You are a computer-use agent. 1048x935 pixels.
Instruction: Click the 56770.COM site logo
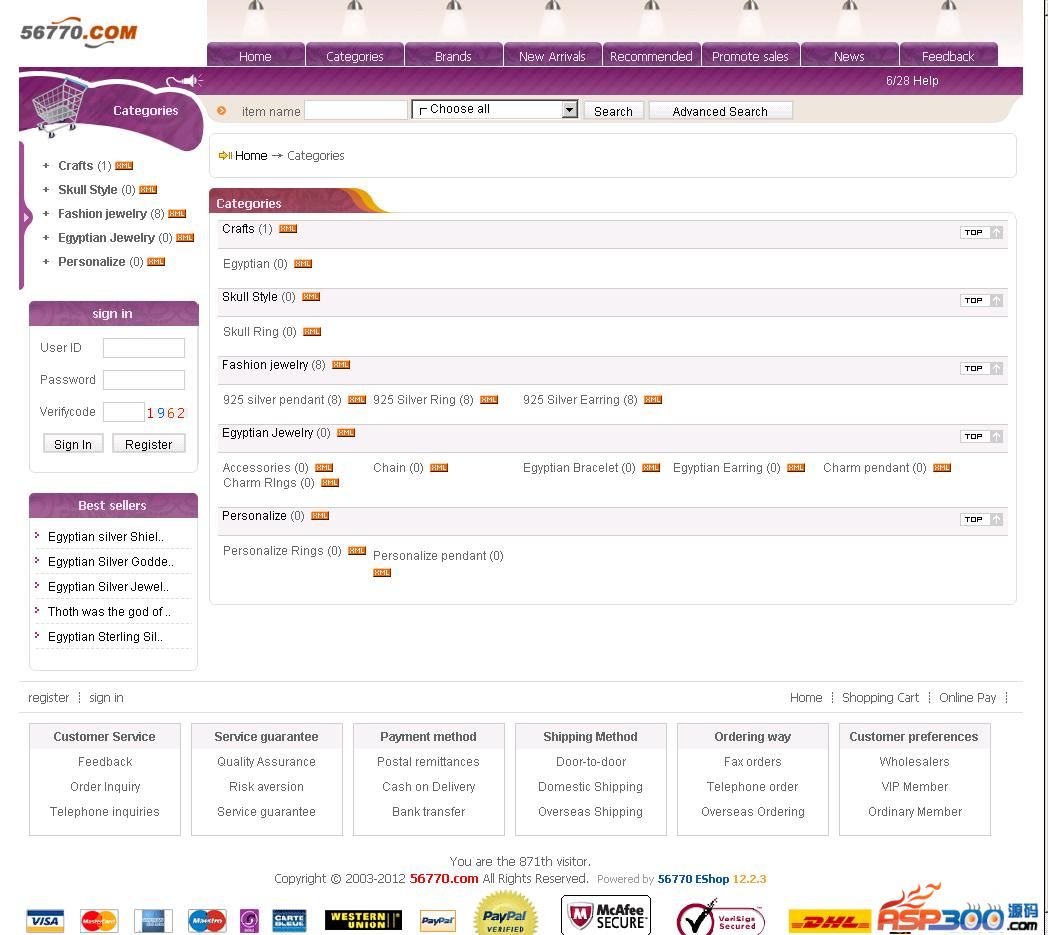coord(78,33)
